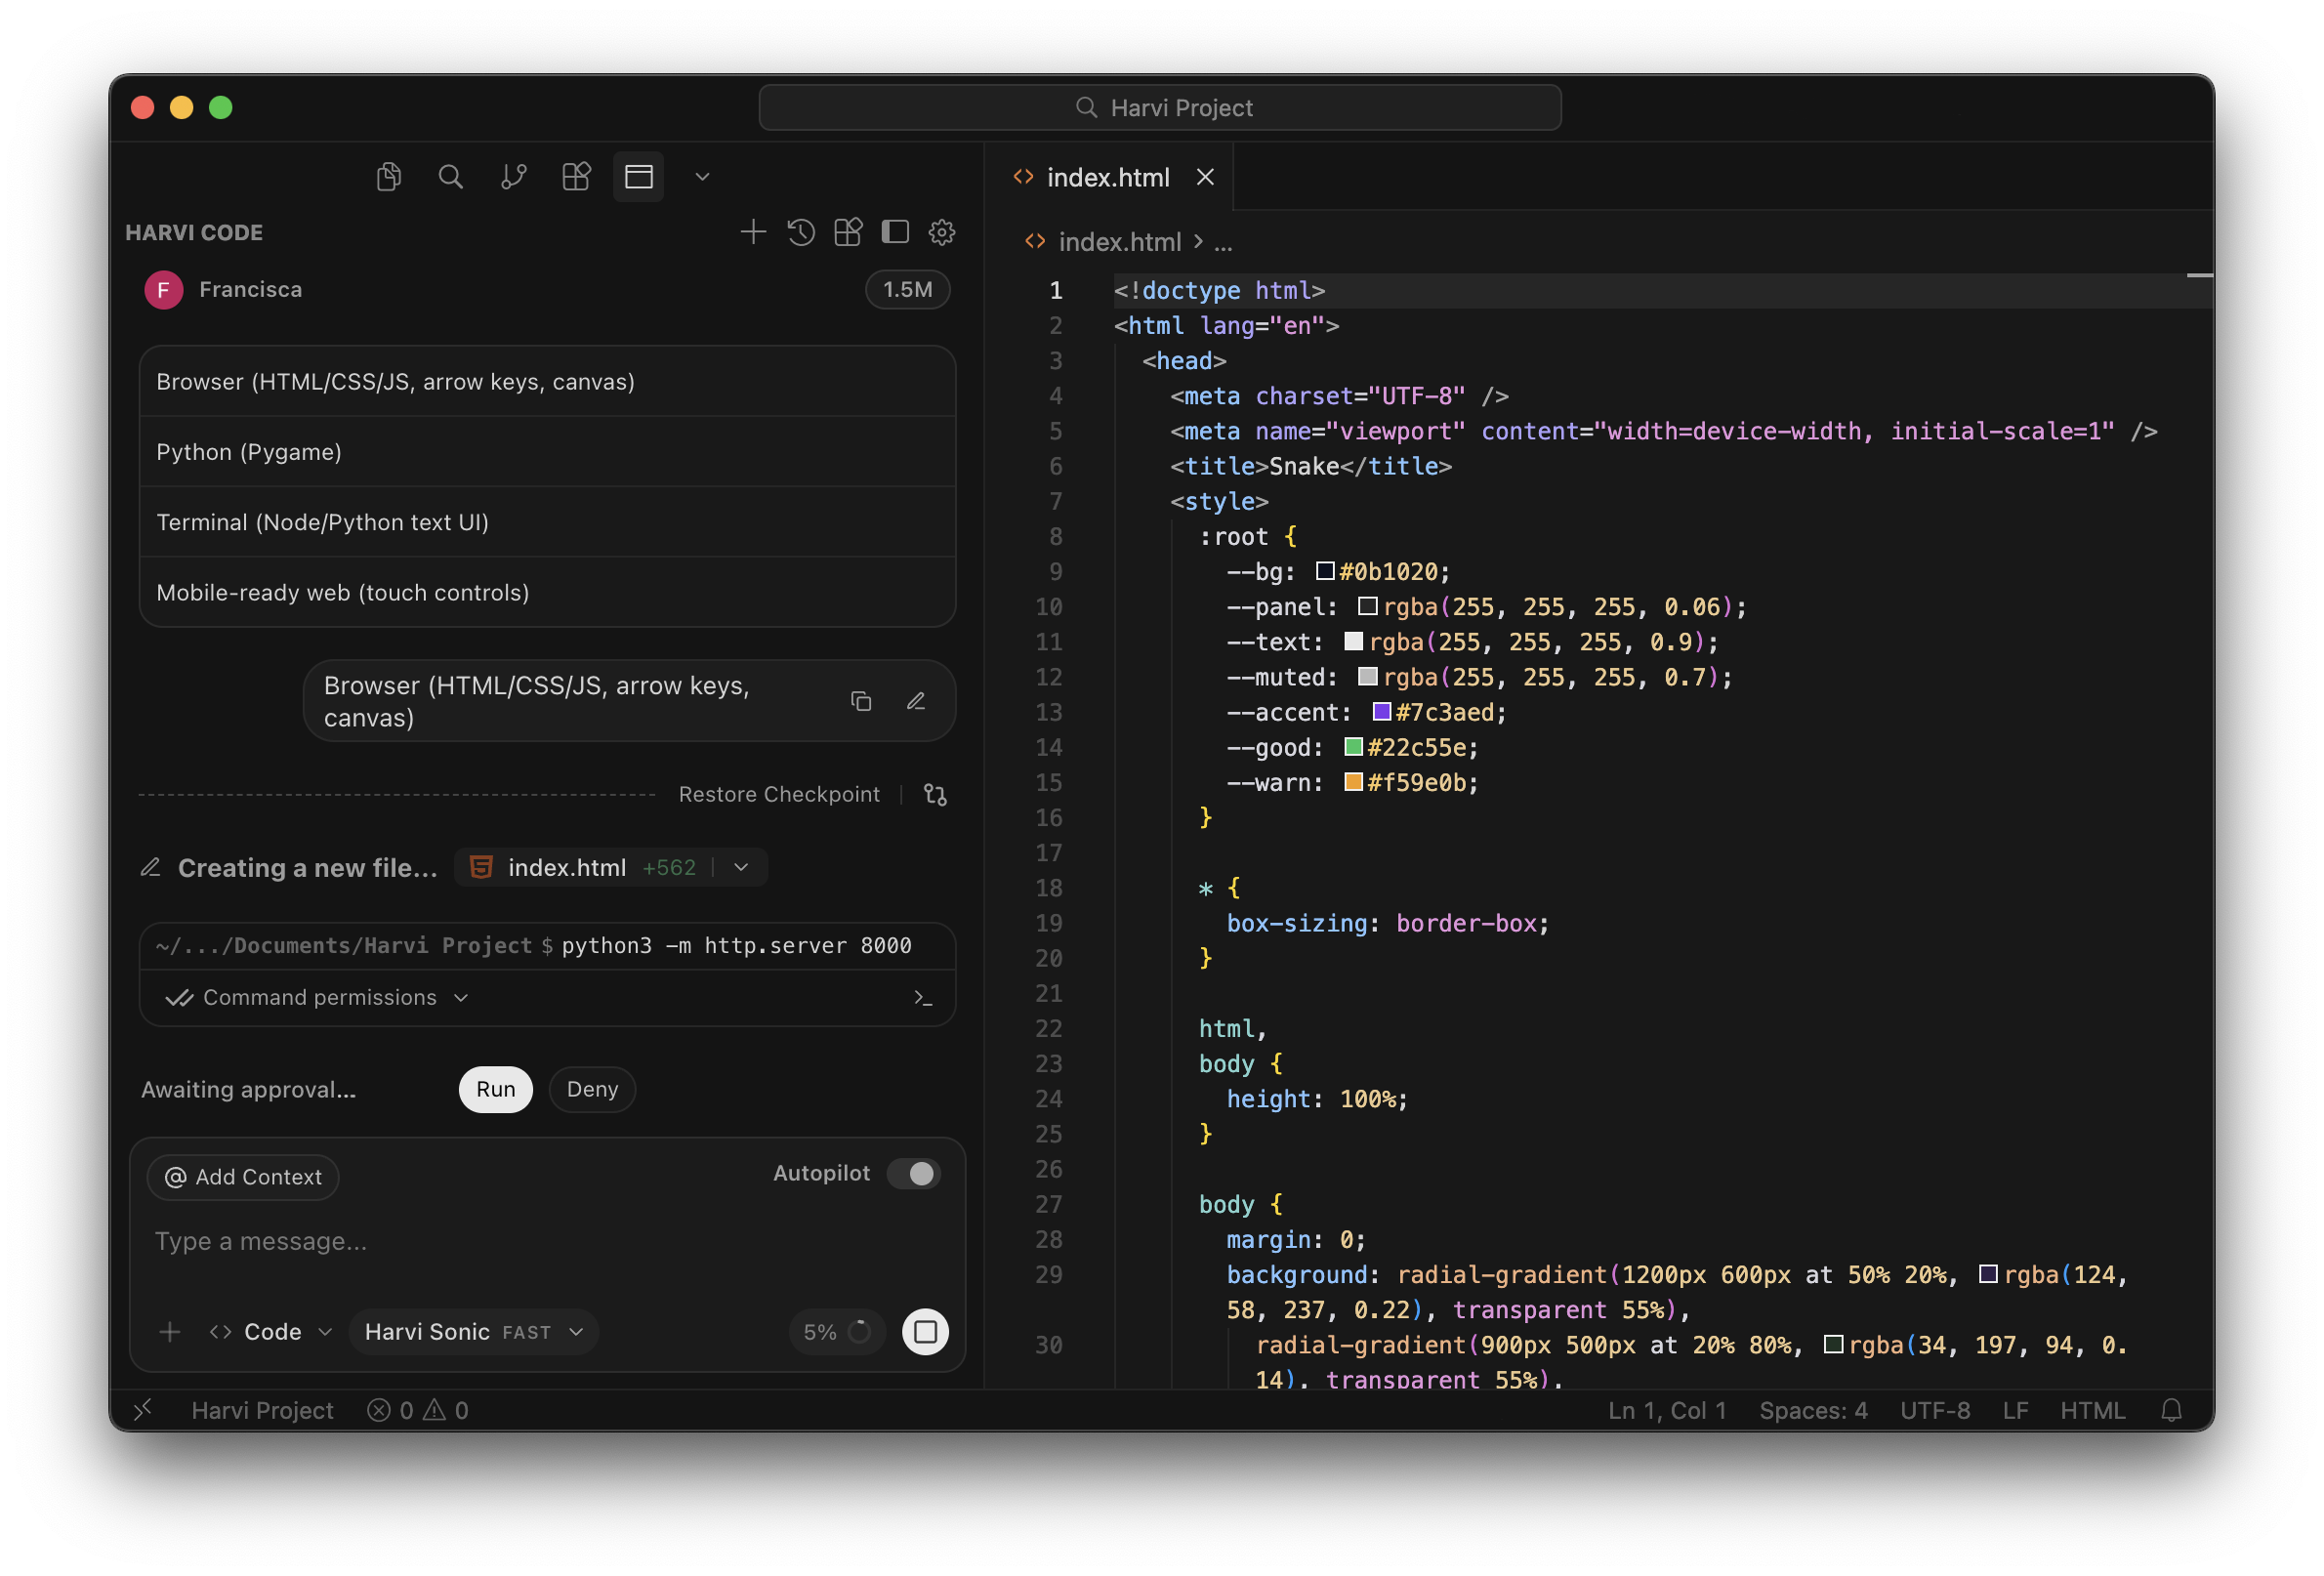Open Harvi Code settings gear
The width and height of the screenshot is (2324, 1576).
(942, 232)
